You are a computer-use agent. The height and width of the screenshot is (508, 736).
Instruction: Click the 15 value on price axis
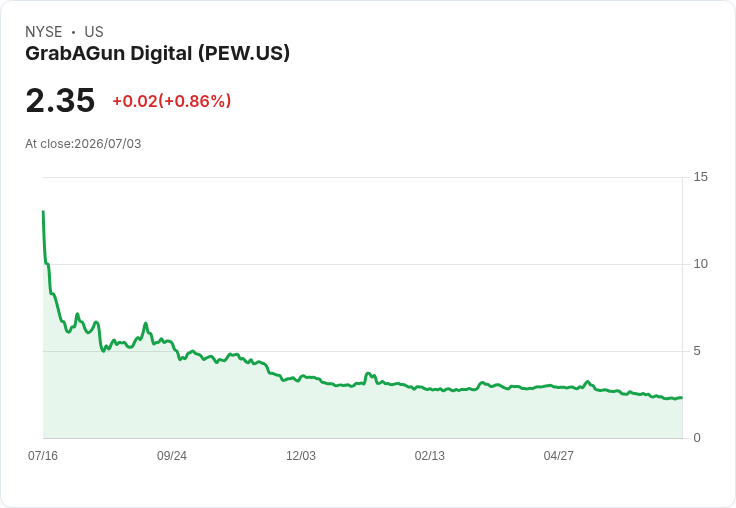point(700,177)
